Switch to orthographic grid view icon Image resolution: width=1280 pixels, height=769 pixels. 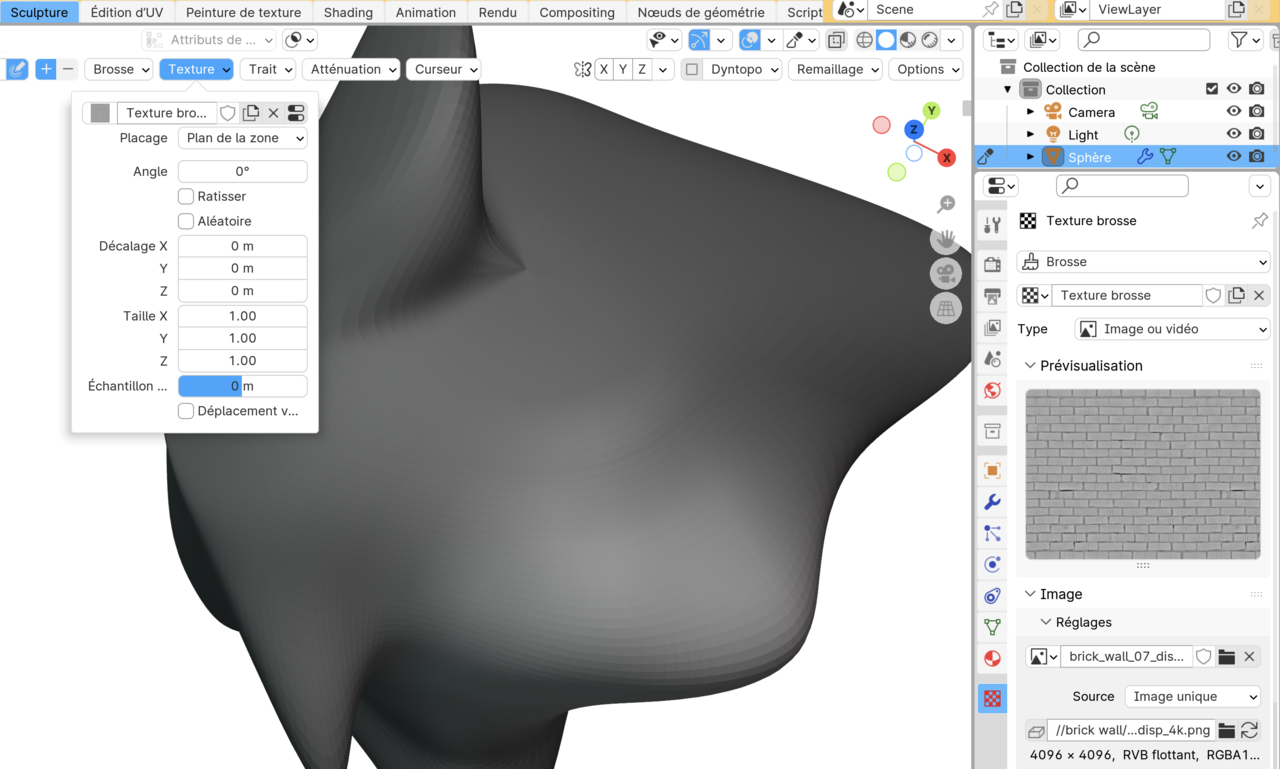pos(945,308)
